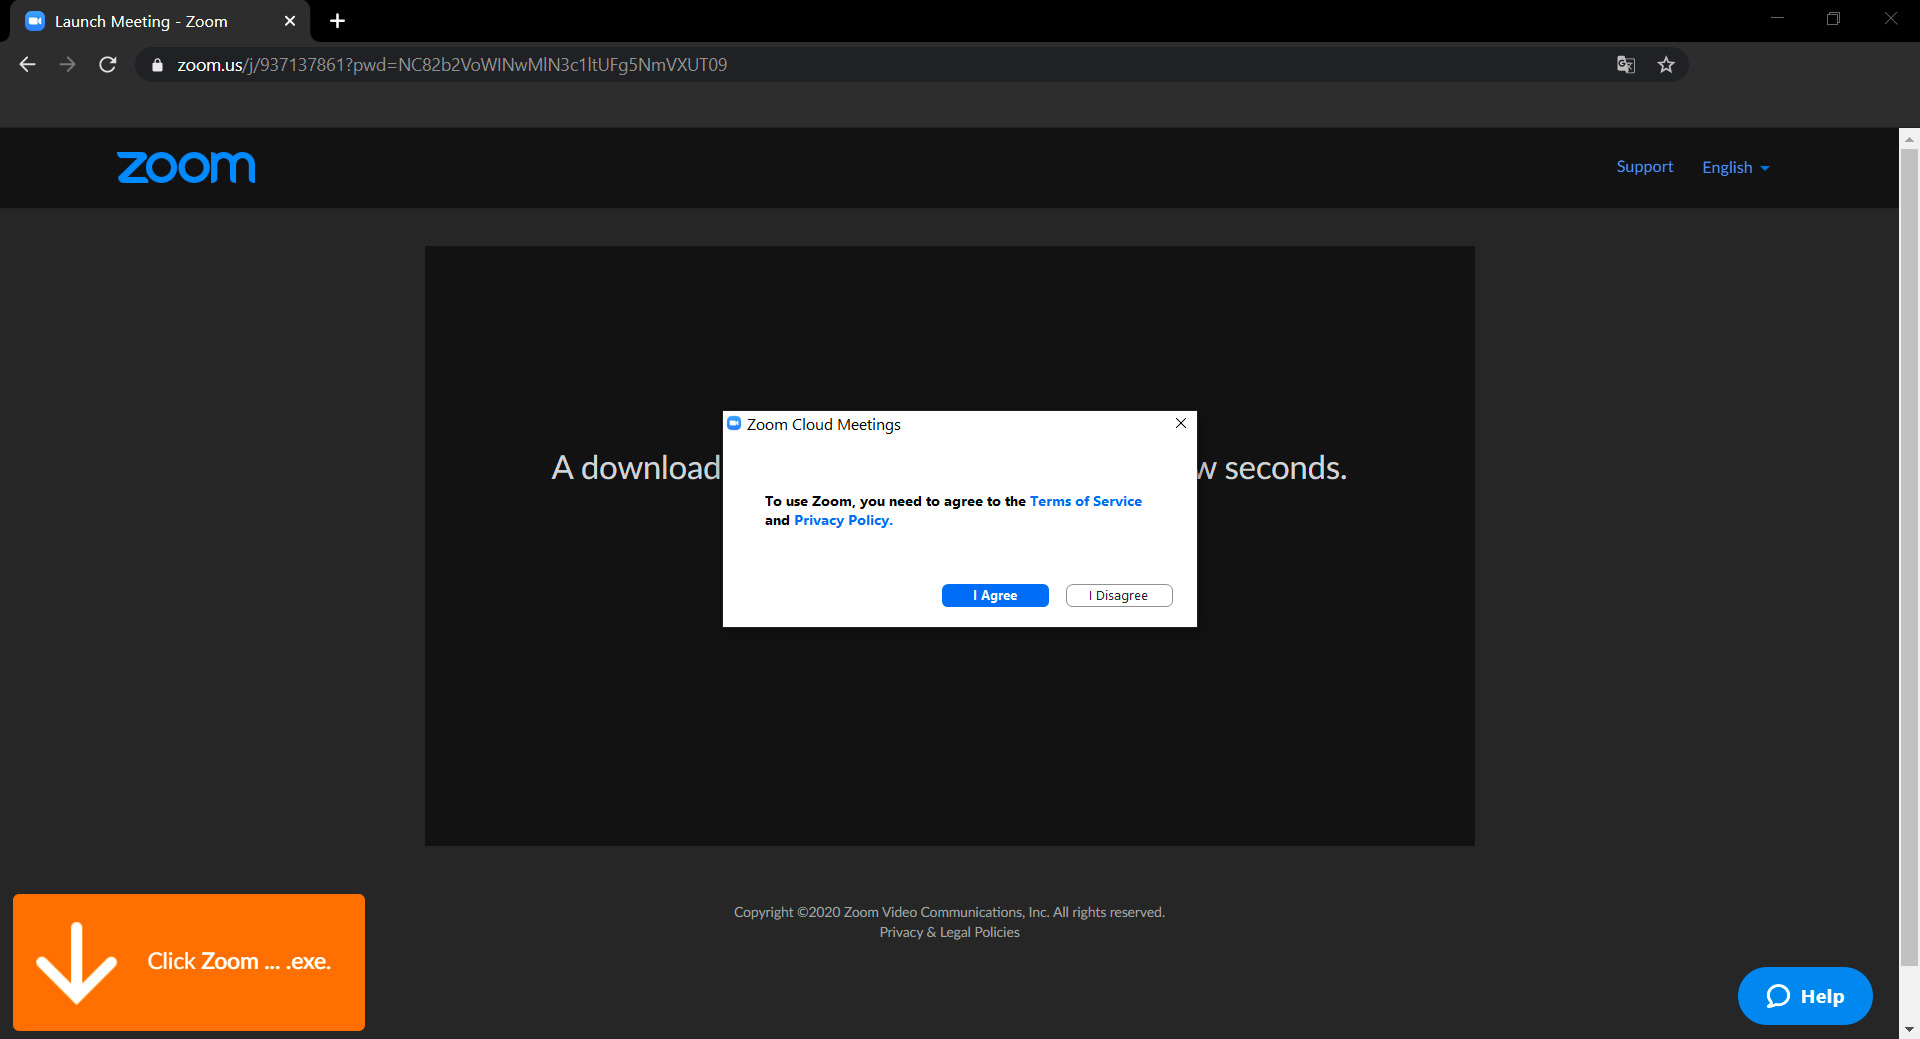Image resolution: width=1920 pixels, height=1039 pixels.
Task: Select the Launch Meeting - Zoom tab
Action: 160,21
